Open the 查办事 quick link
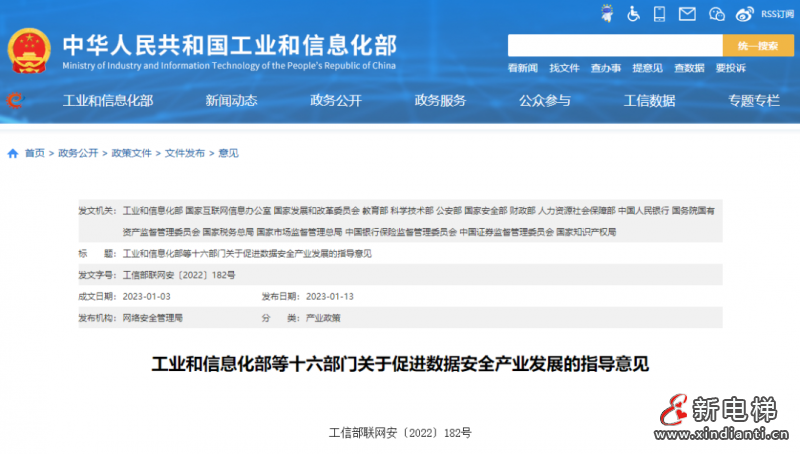800x454 pixels. pos(606,68)
